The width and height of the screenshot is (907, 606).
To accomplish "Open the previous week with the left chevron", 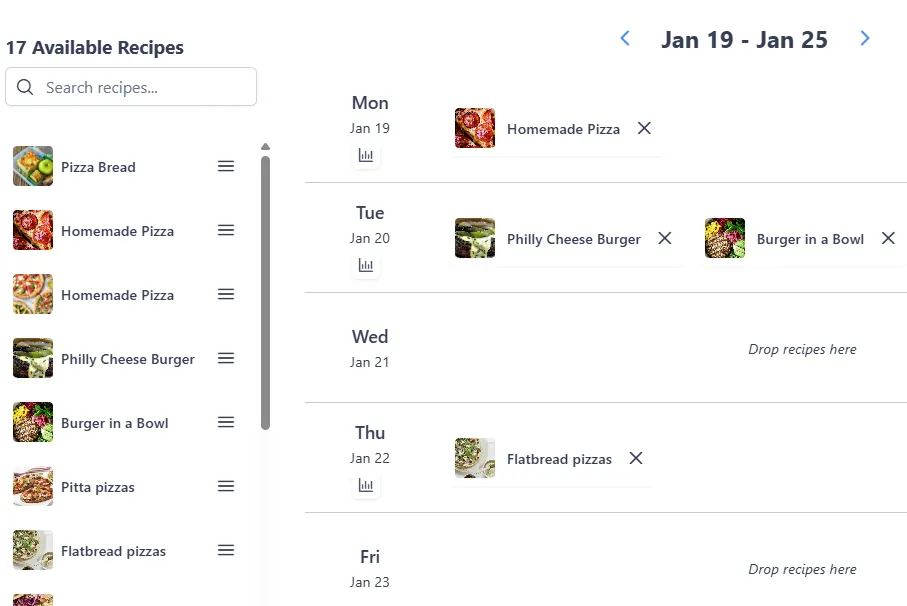I will pos(624,38).
